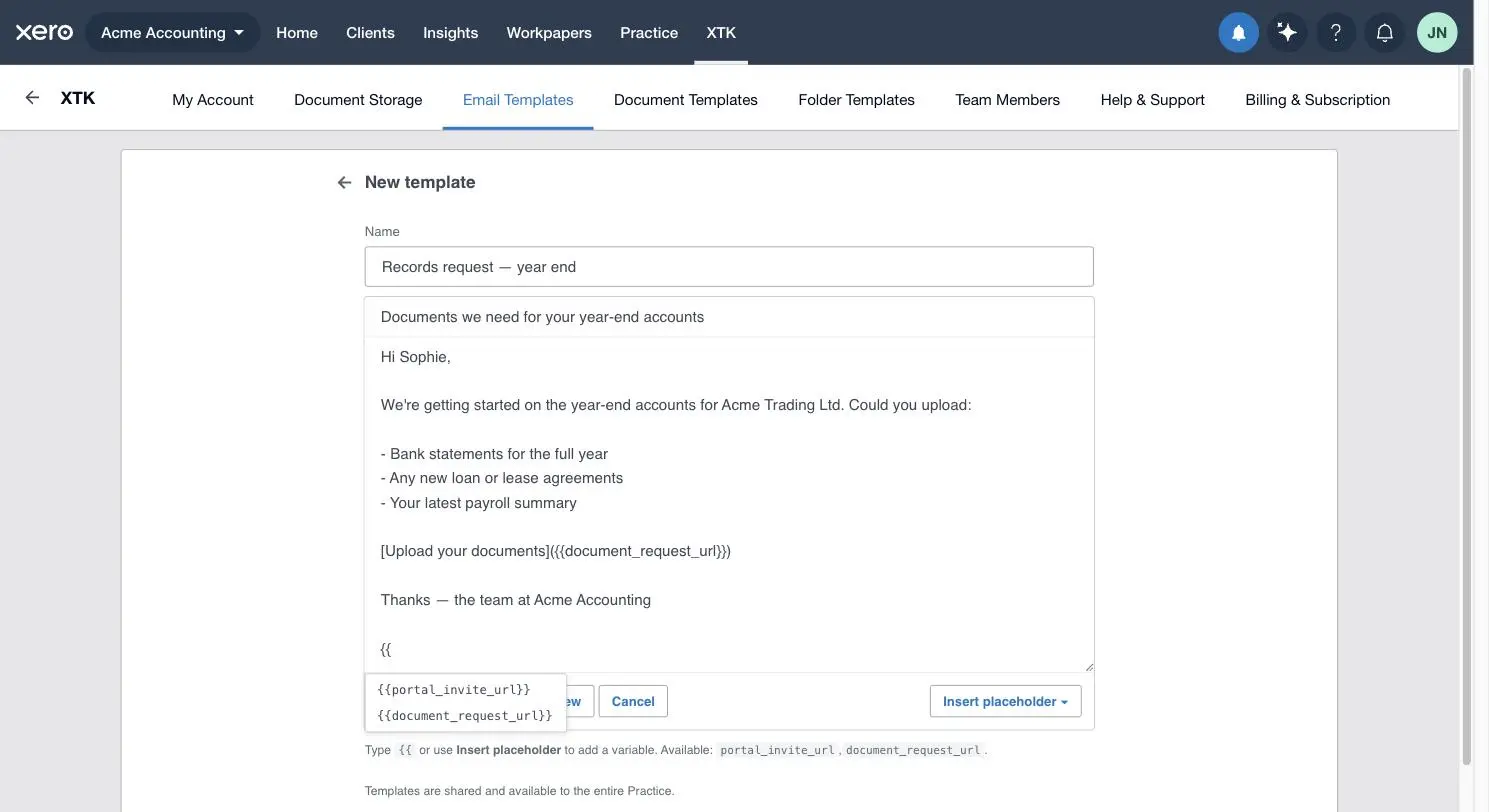Open the Clients menu
Image resolution: width=1489 pixels, height=812 pixels.
coord(370,33)
